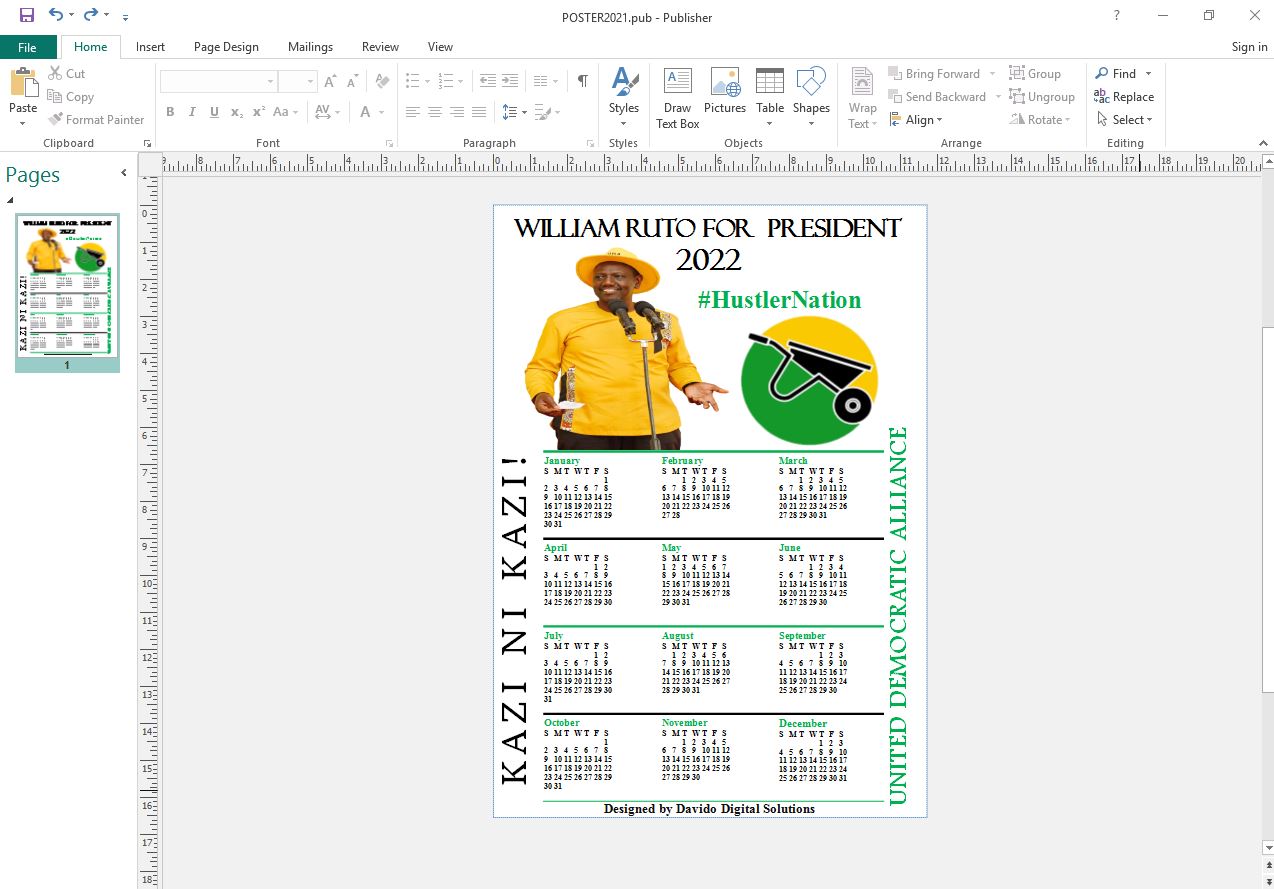Open the Character Spacing dropdown
Image resolution: width=1274 pixels, height=889 pixels.
click(327, 112)
